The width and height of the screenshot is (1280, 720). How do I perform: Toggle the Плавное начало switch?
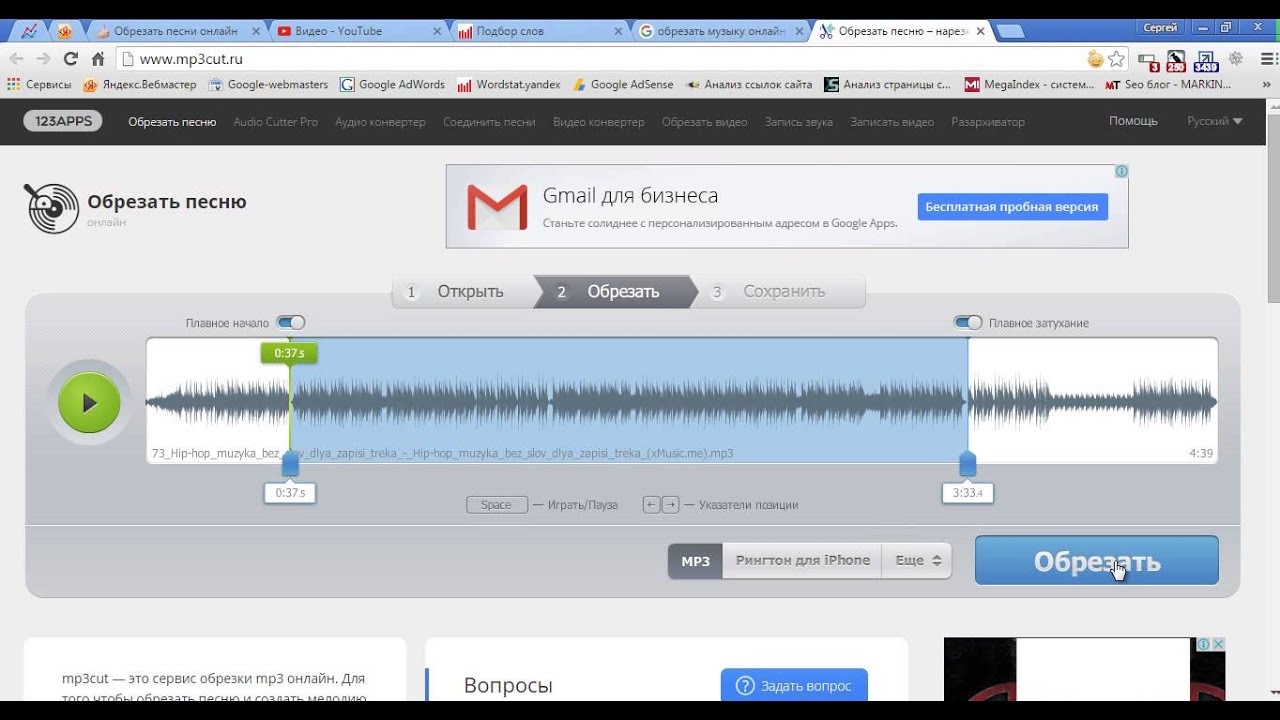coord(291,323)
